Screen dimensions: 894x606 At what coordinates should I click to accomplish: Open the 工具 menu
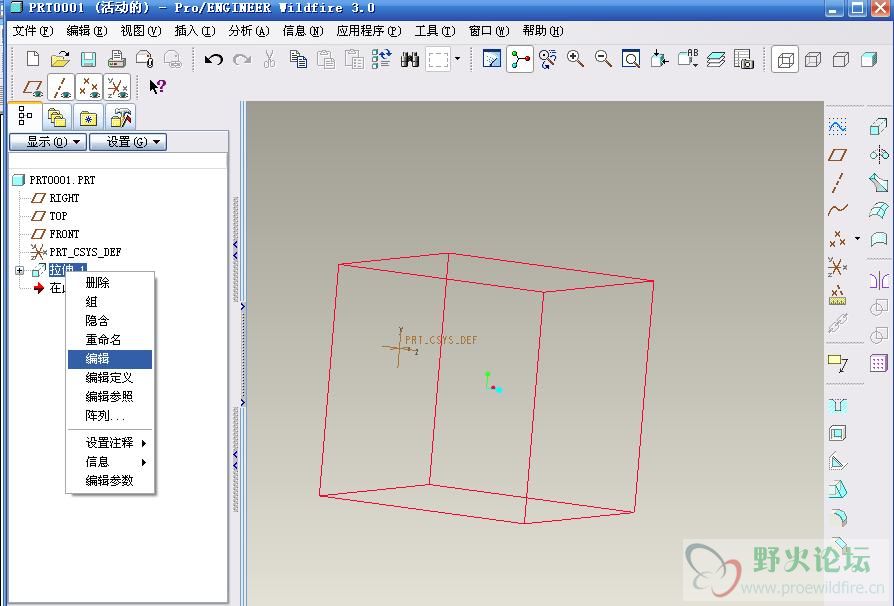[x=435, y=31]
